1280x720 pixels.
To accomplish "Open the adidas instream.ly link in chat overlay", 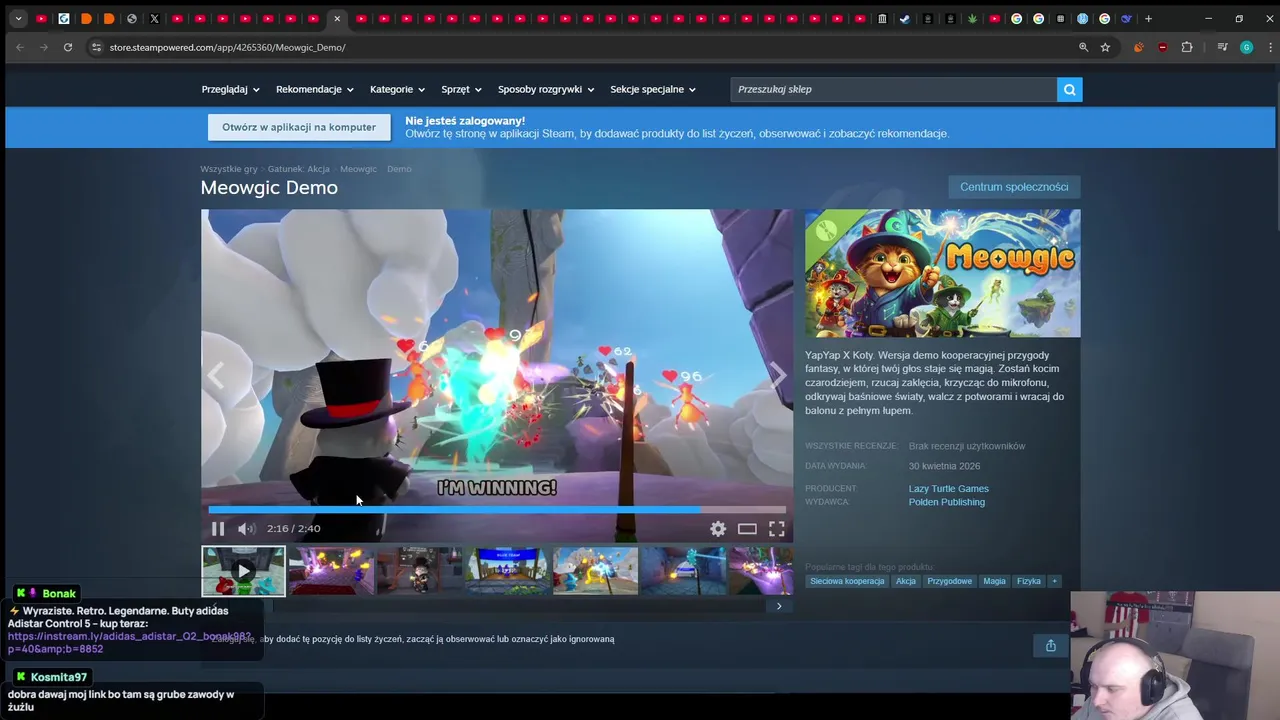I will coord(130,642).
